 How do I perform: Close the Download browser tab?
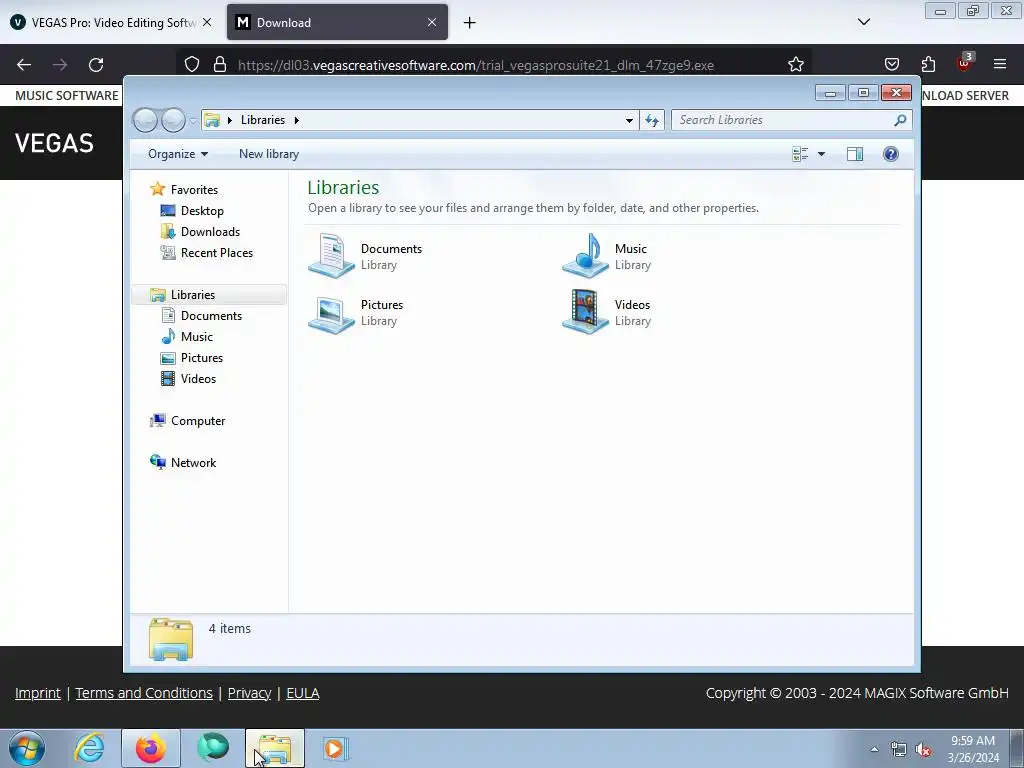pyautogui.click(x=432, y=22)
